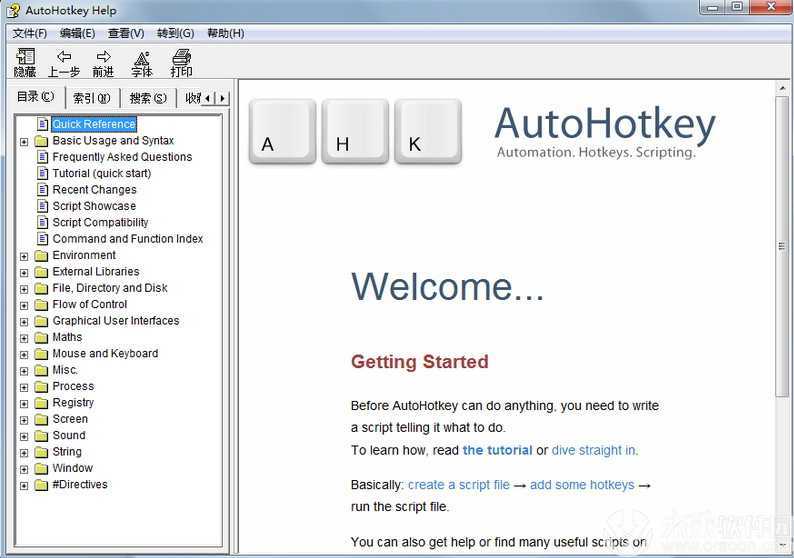The image size is (794, 558).
Task: Open the 'add some hotkeys' link
Action: (x=582, y=485)
